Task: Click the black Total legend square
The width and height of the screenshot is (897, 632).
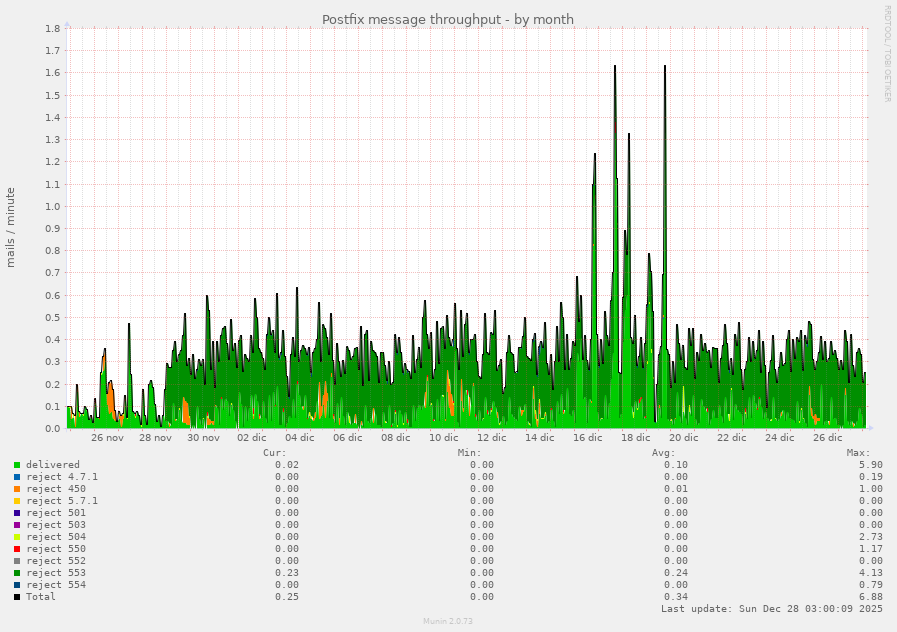Action: click(14, 597)
